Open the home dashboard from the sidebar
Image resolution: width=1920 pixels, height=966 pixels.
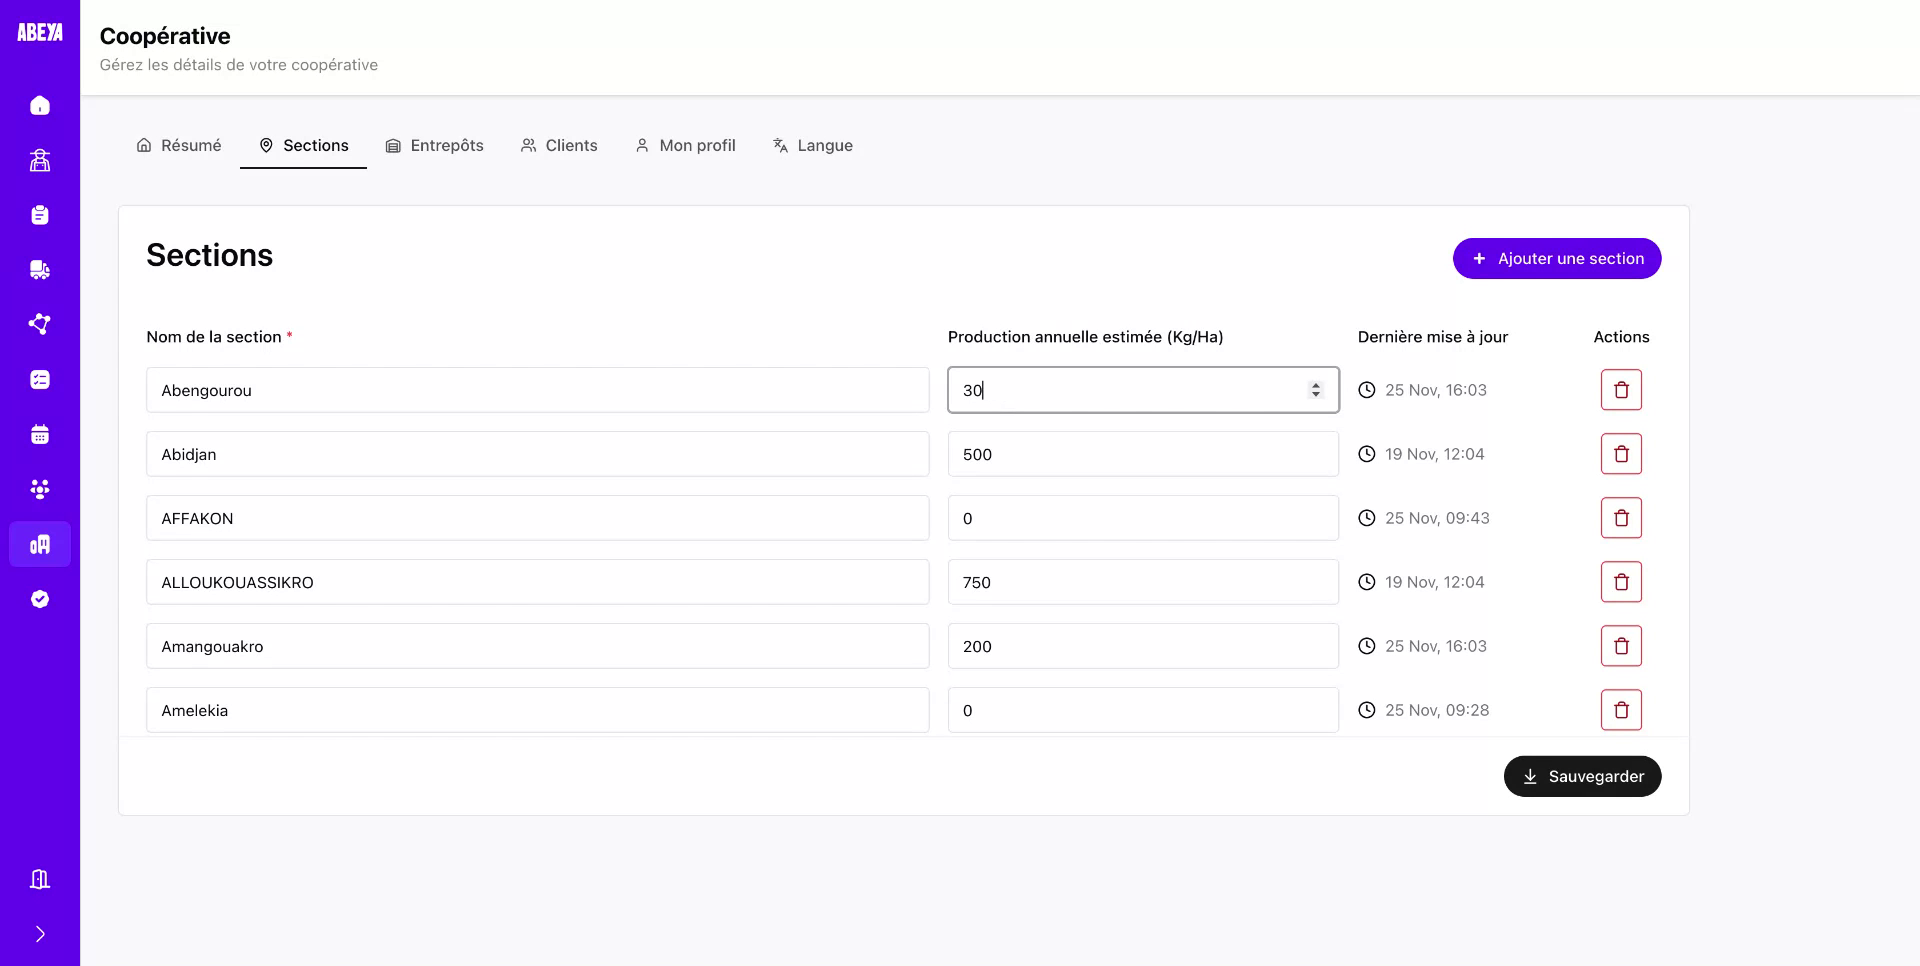40,105
